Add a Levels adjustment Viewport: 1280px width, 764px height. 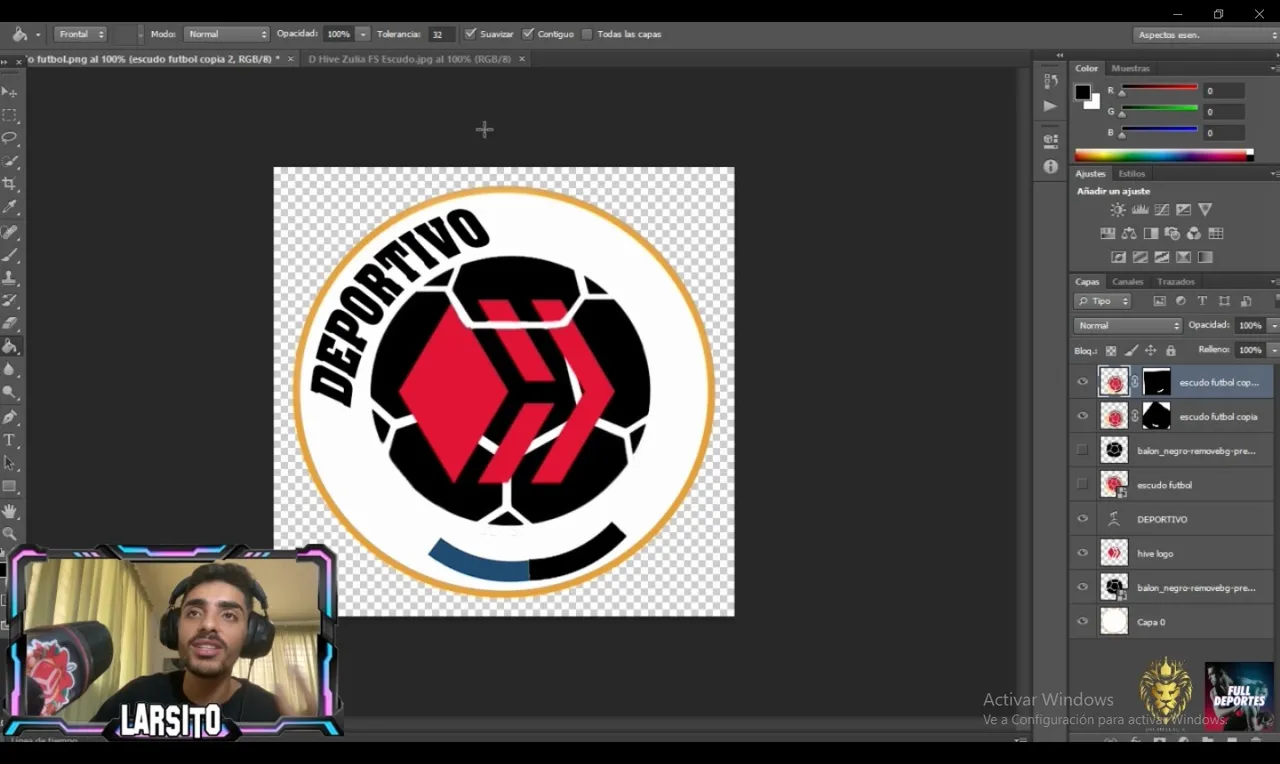tap(1140, 210)
